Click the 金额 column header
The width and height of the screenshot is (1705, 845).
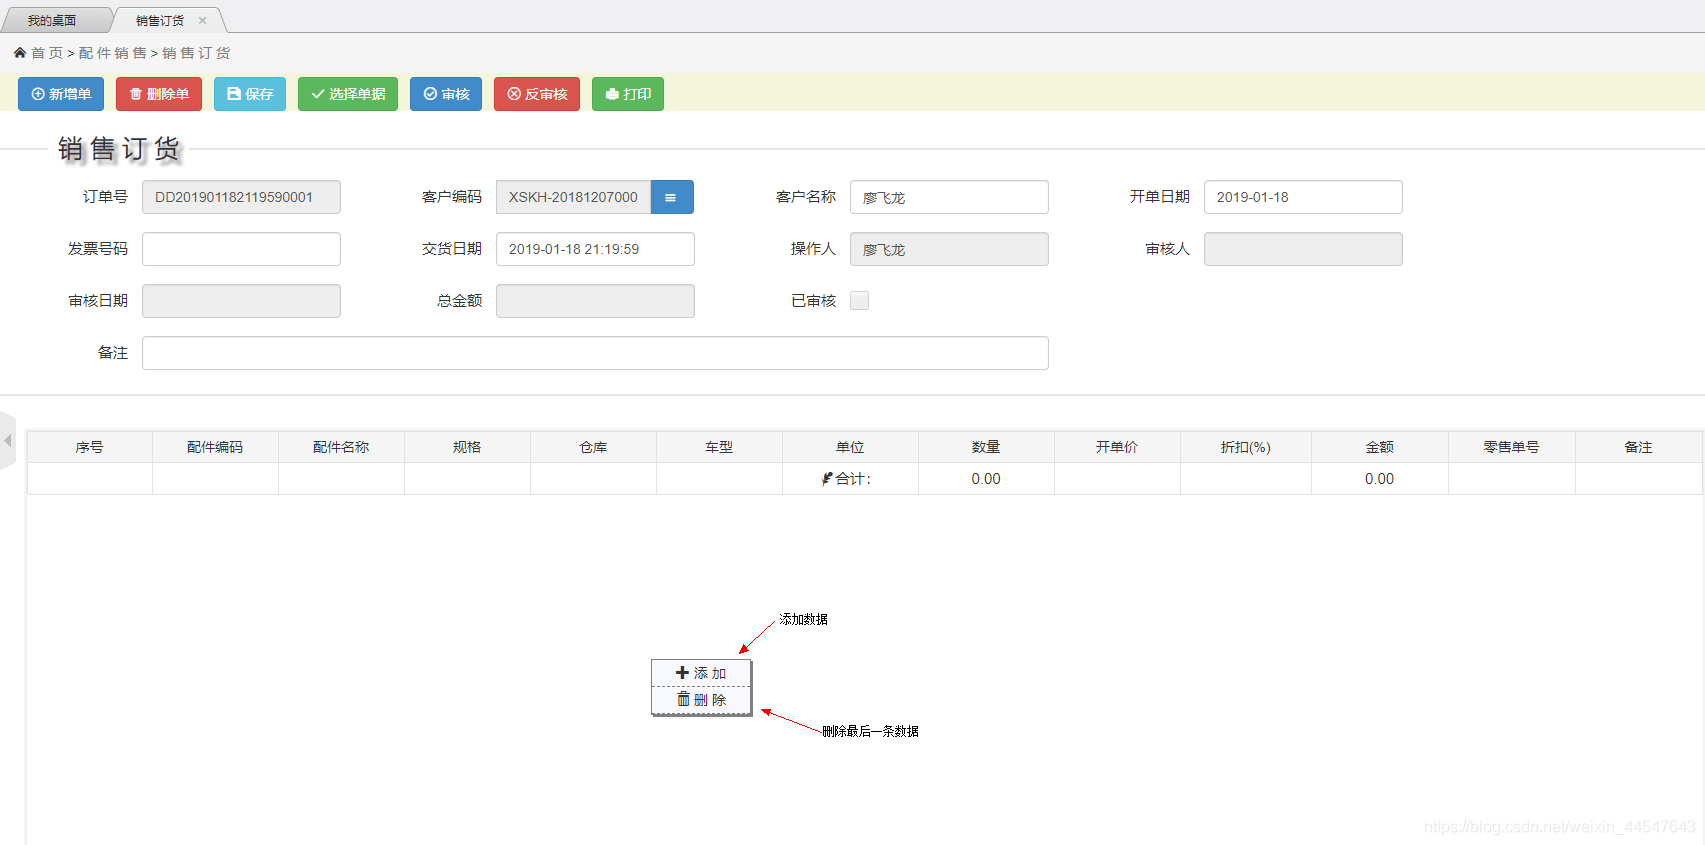pyautogui.click(x=1380, y=447)
